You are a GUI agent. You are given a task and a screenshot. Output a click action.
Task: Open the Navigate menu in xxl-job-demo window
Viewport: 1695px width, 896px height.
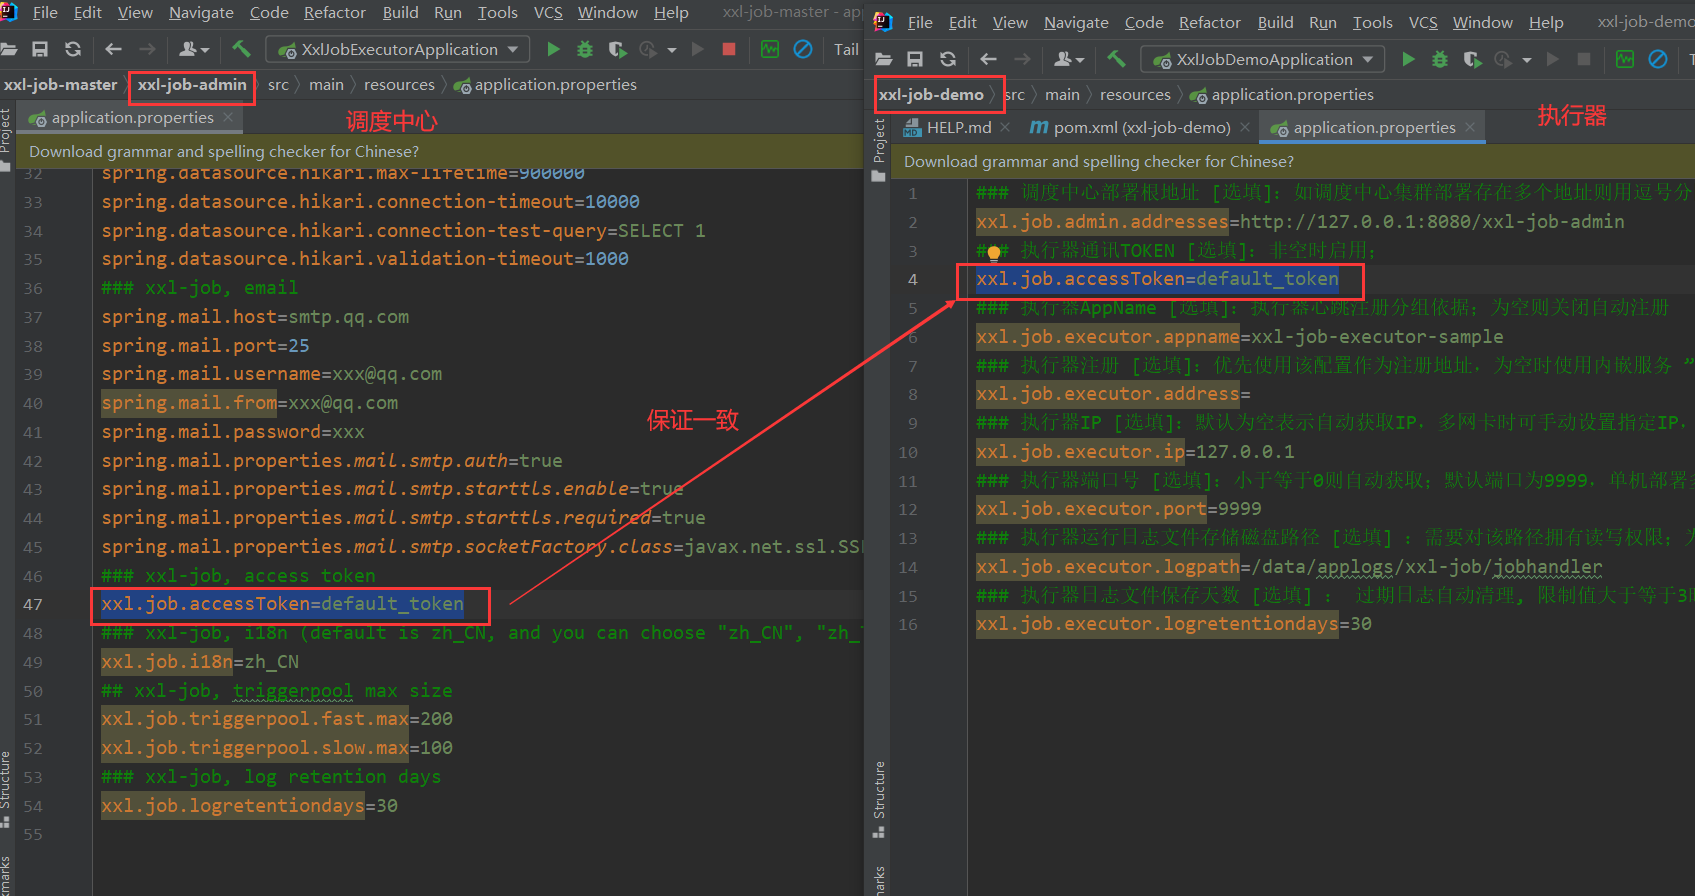(1076, 22)
